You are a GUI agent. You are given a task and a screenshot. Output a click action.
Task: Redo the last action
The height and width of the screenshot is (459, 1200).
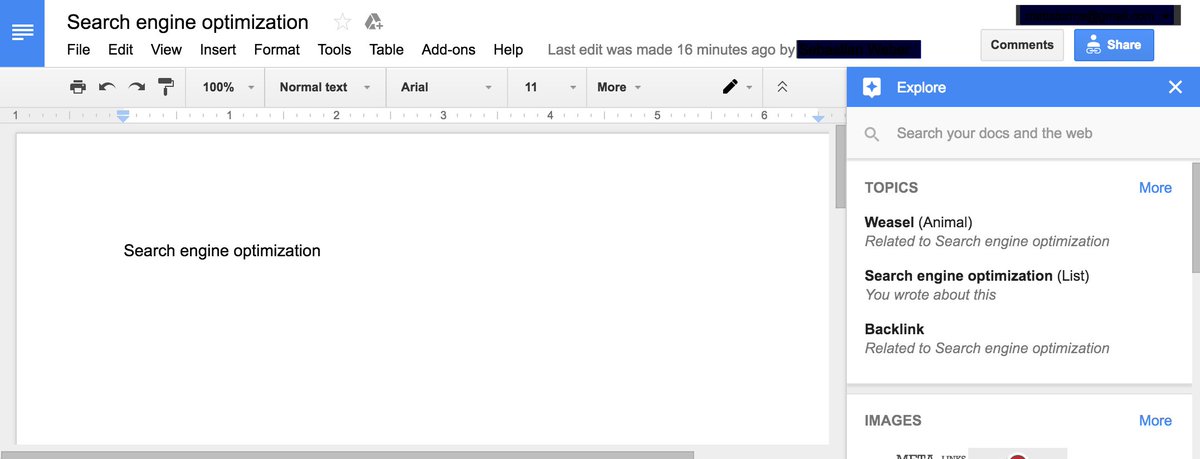tap(137, 87)
